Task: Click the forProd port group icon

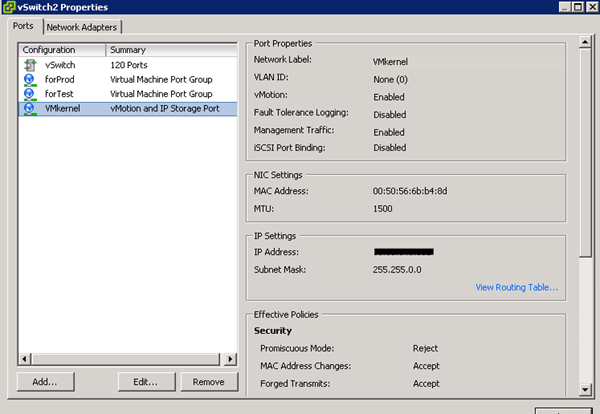Action: tap(28, 79)
